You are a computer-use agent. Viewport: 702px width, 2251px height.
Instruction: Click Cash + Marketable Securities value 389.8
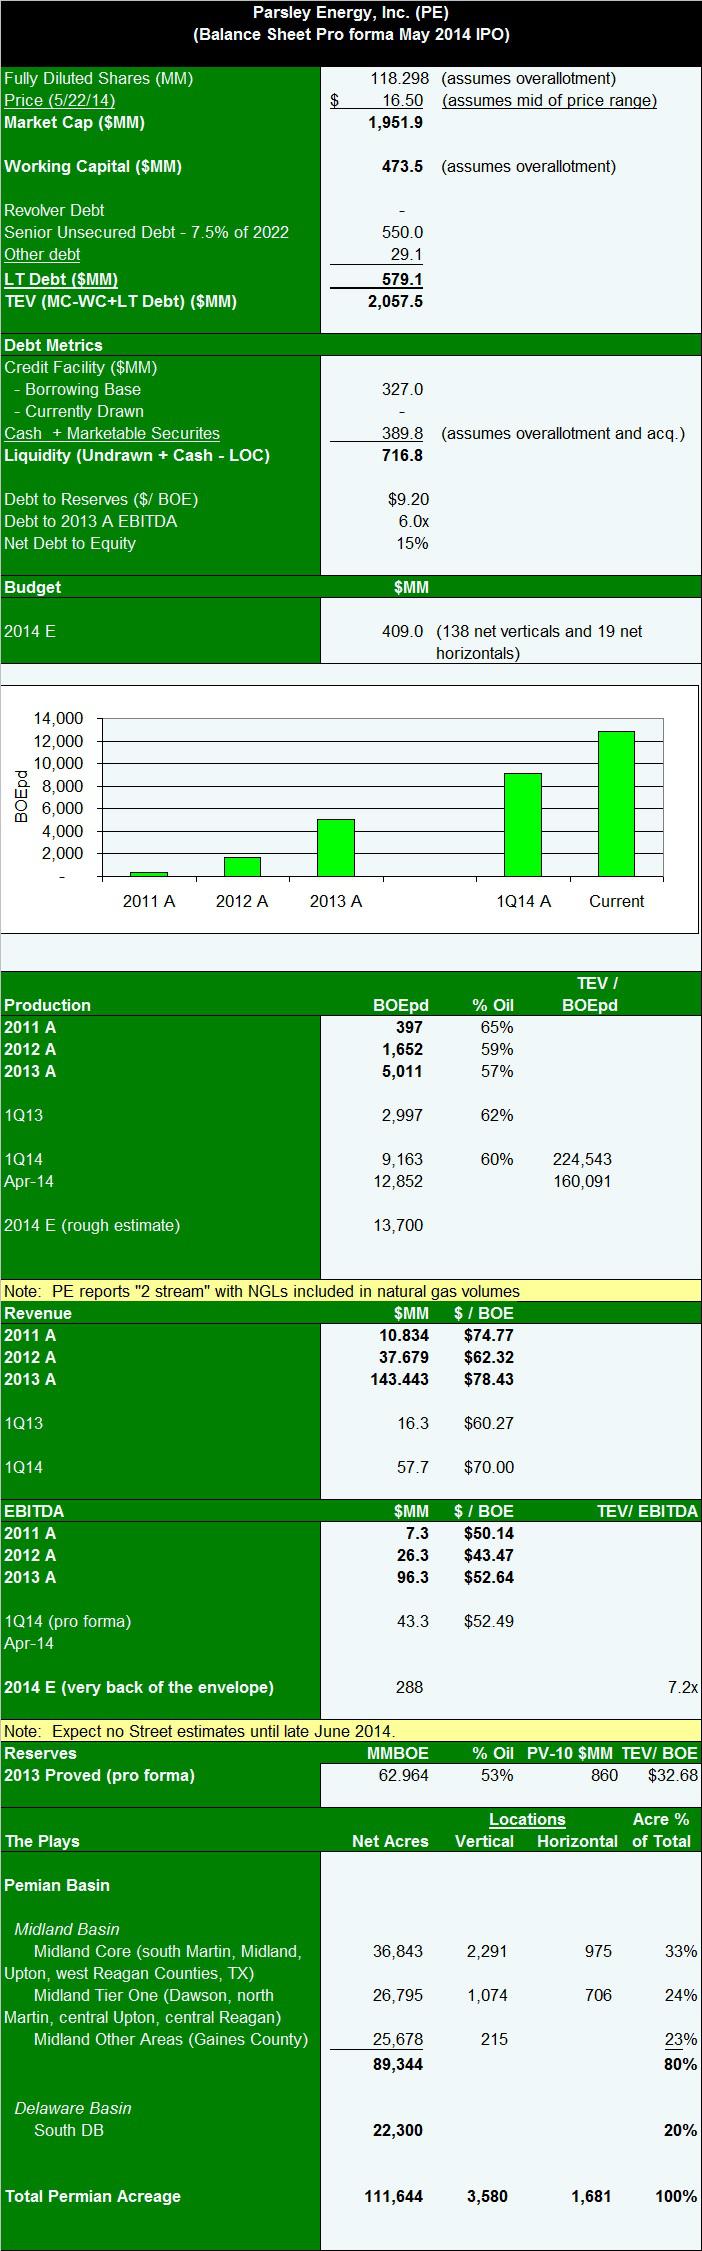[x=402, y=434]
